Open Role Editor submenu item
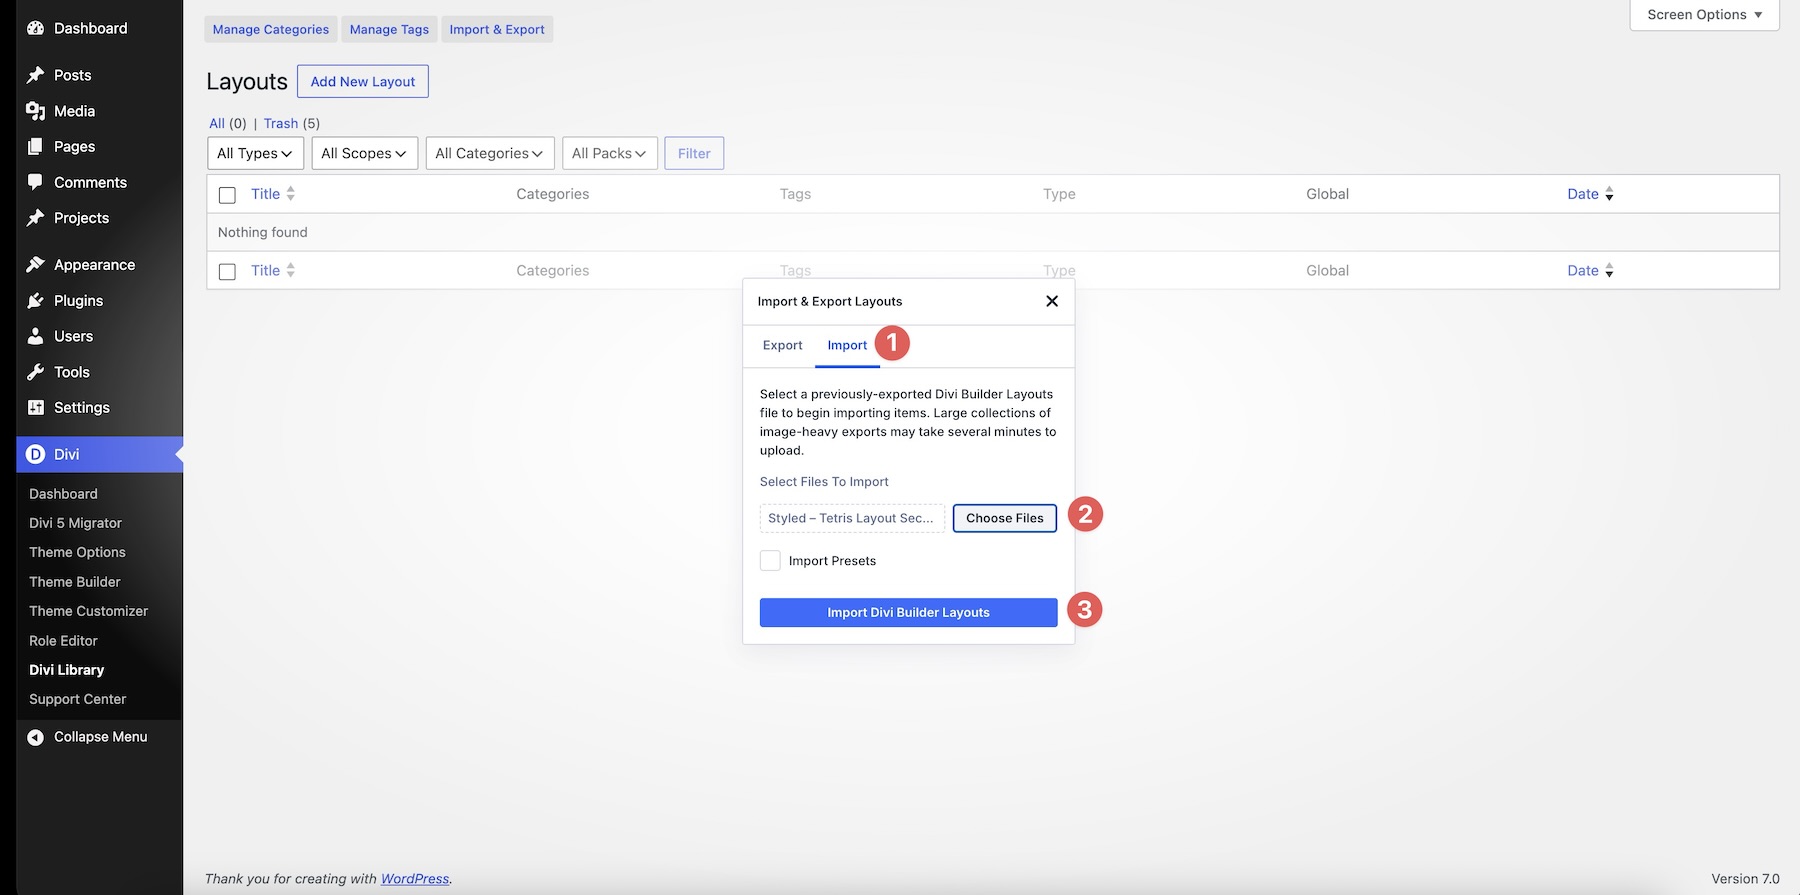 click(63, 641)
